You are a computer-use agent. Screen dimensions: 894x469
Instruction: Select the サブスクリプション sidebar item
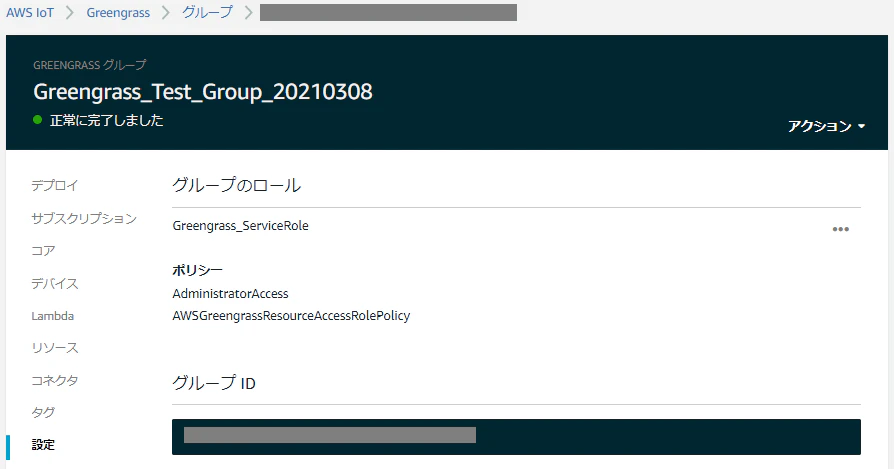84,218
